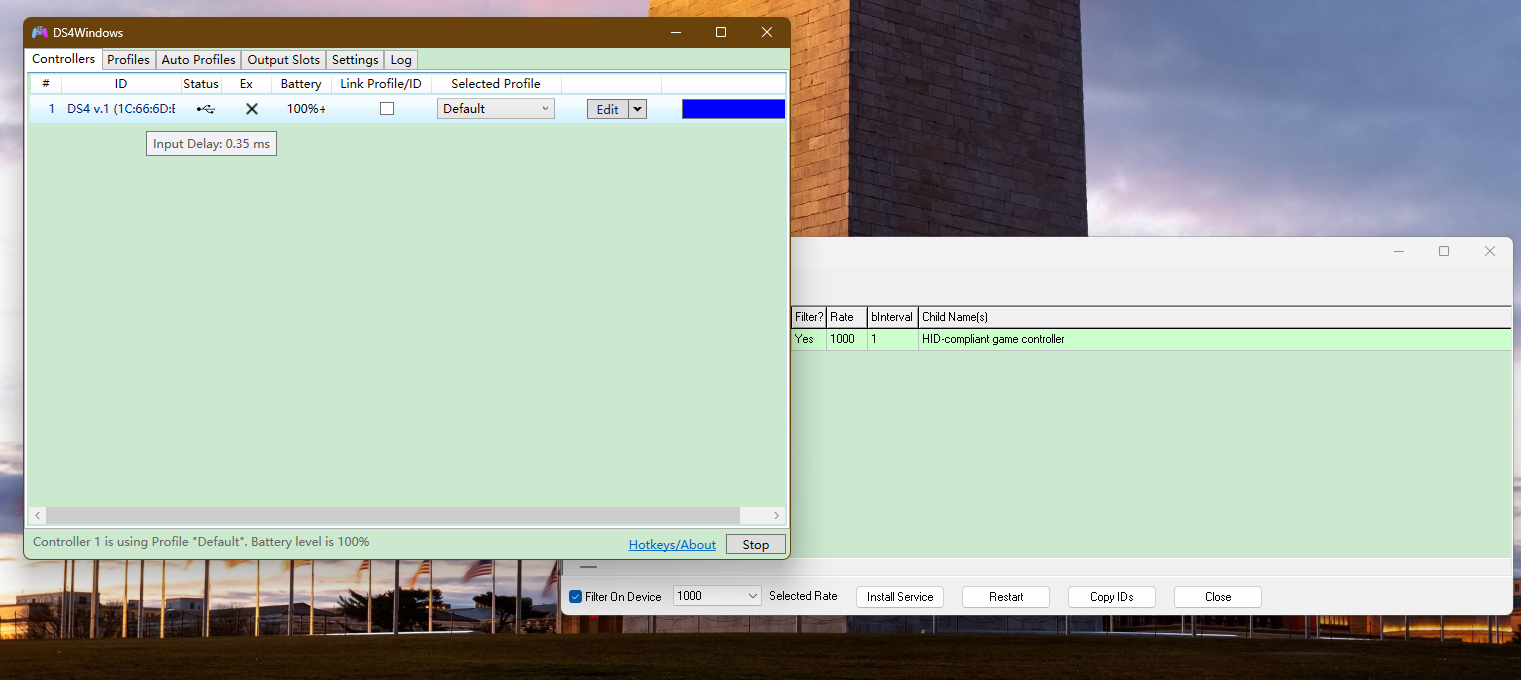Click the USB connection status icon
The height and width of the screenshot is (680, 1521).
205,109
